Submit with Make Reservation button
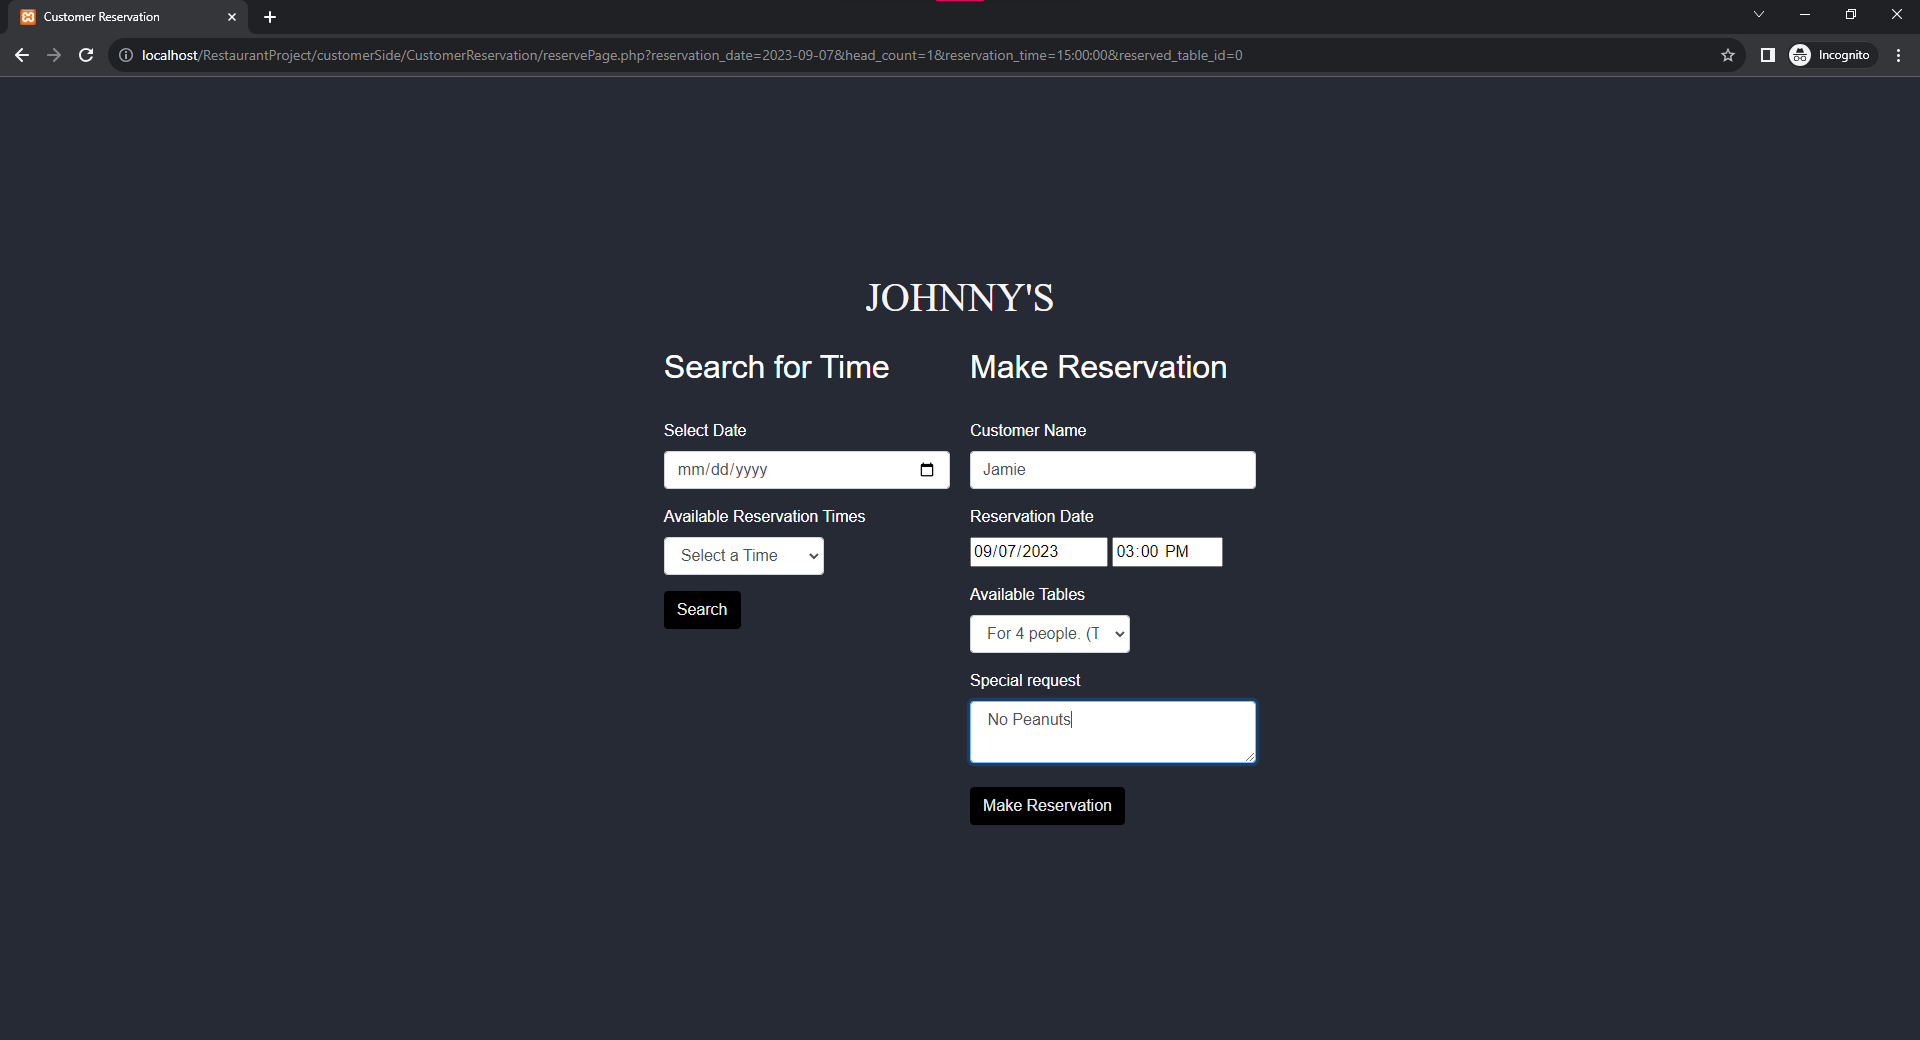Viewport: 1920px width, 1040px height. coord(1046,806)
